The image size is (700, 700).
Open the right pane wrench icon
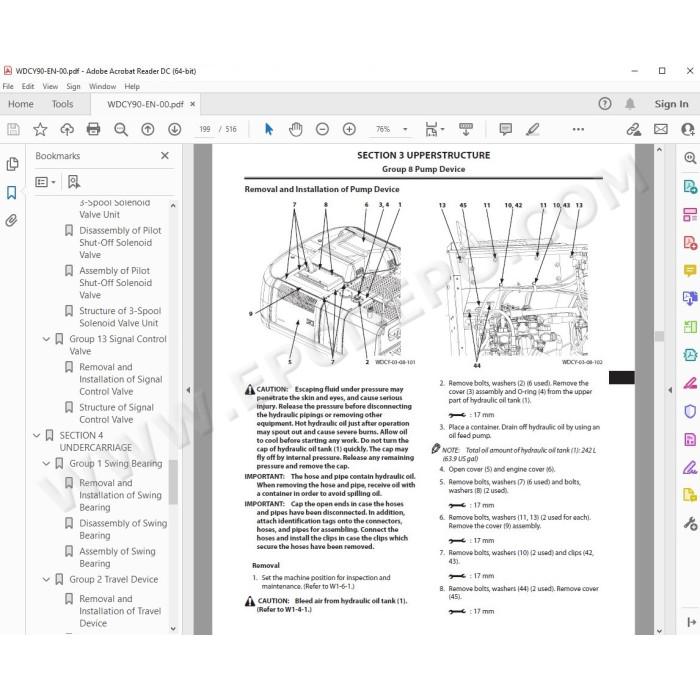pyautogui.click(x=690, y=523)
